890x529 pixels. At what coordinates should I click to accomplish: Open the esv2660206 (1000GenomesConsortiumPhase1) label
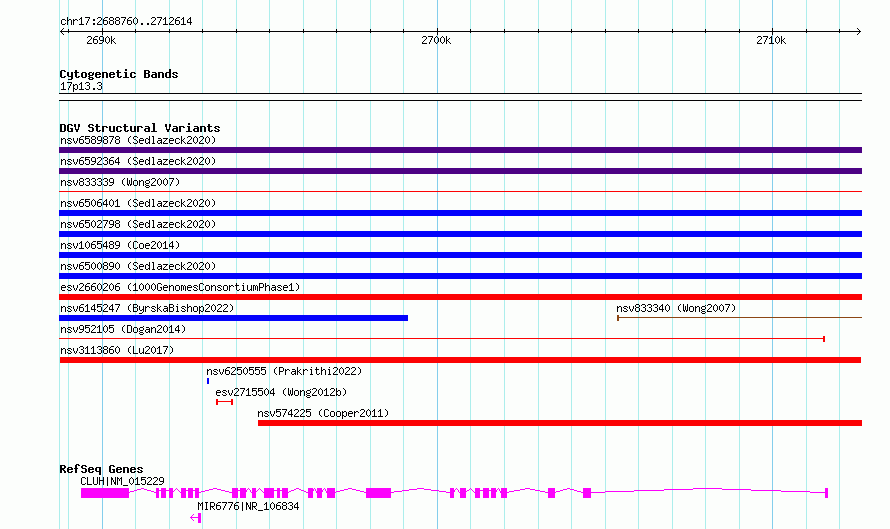180,287
